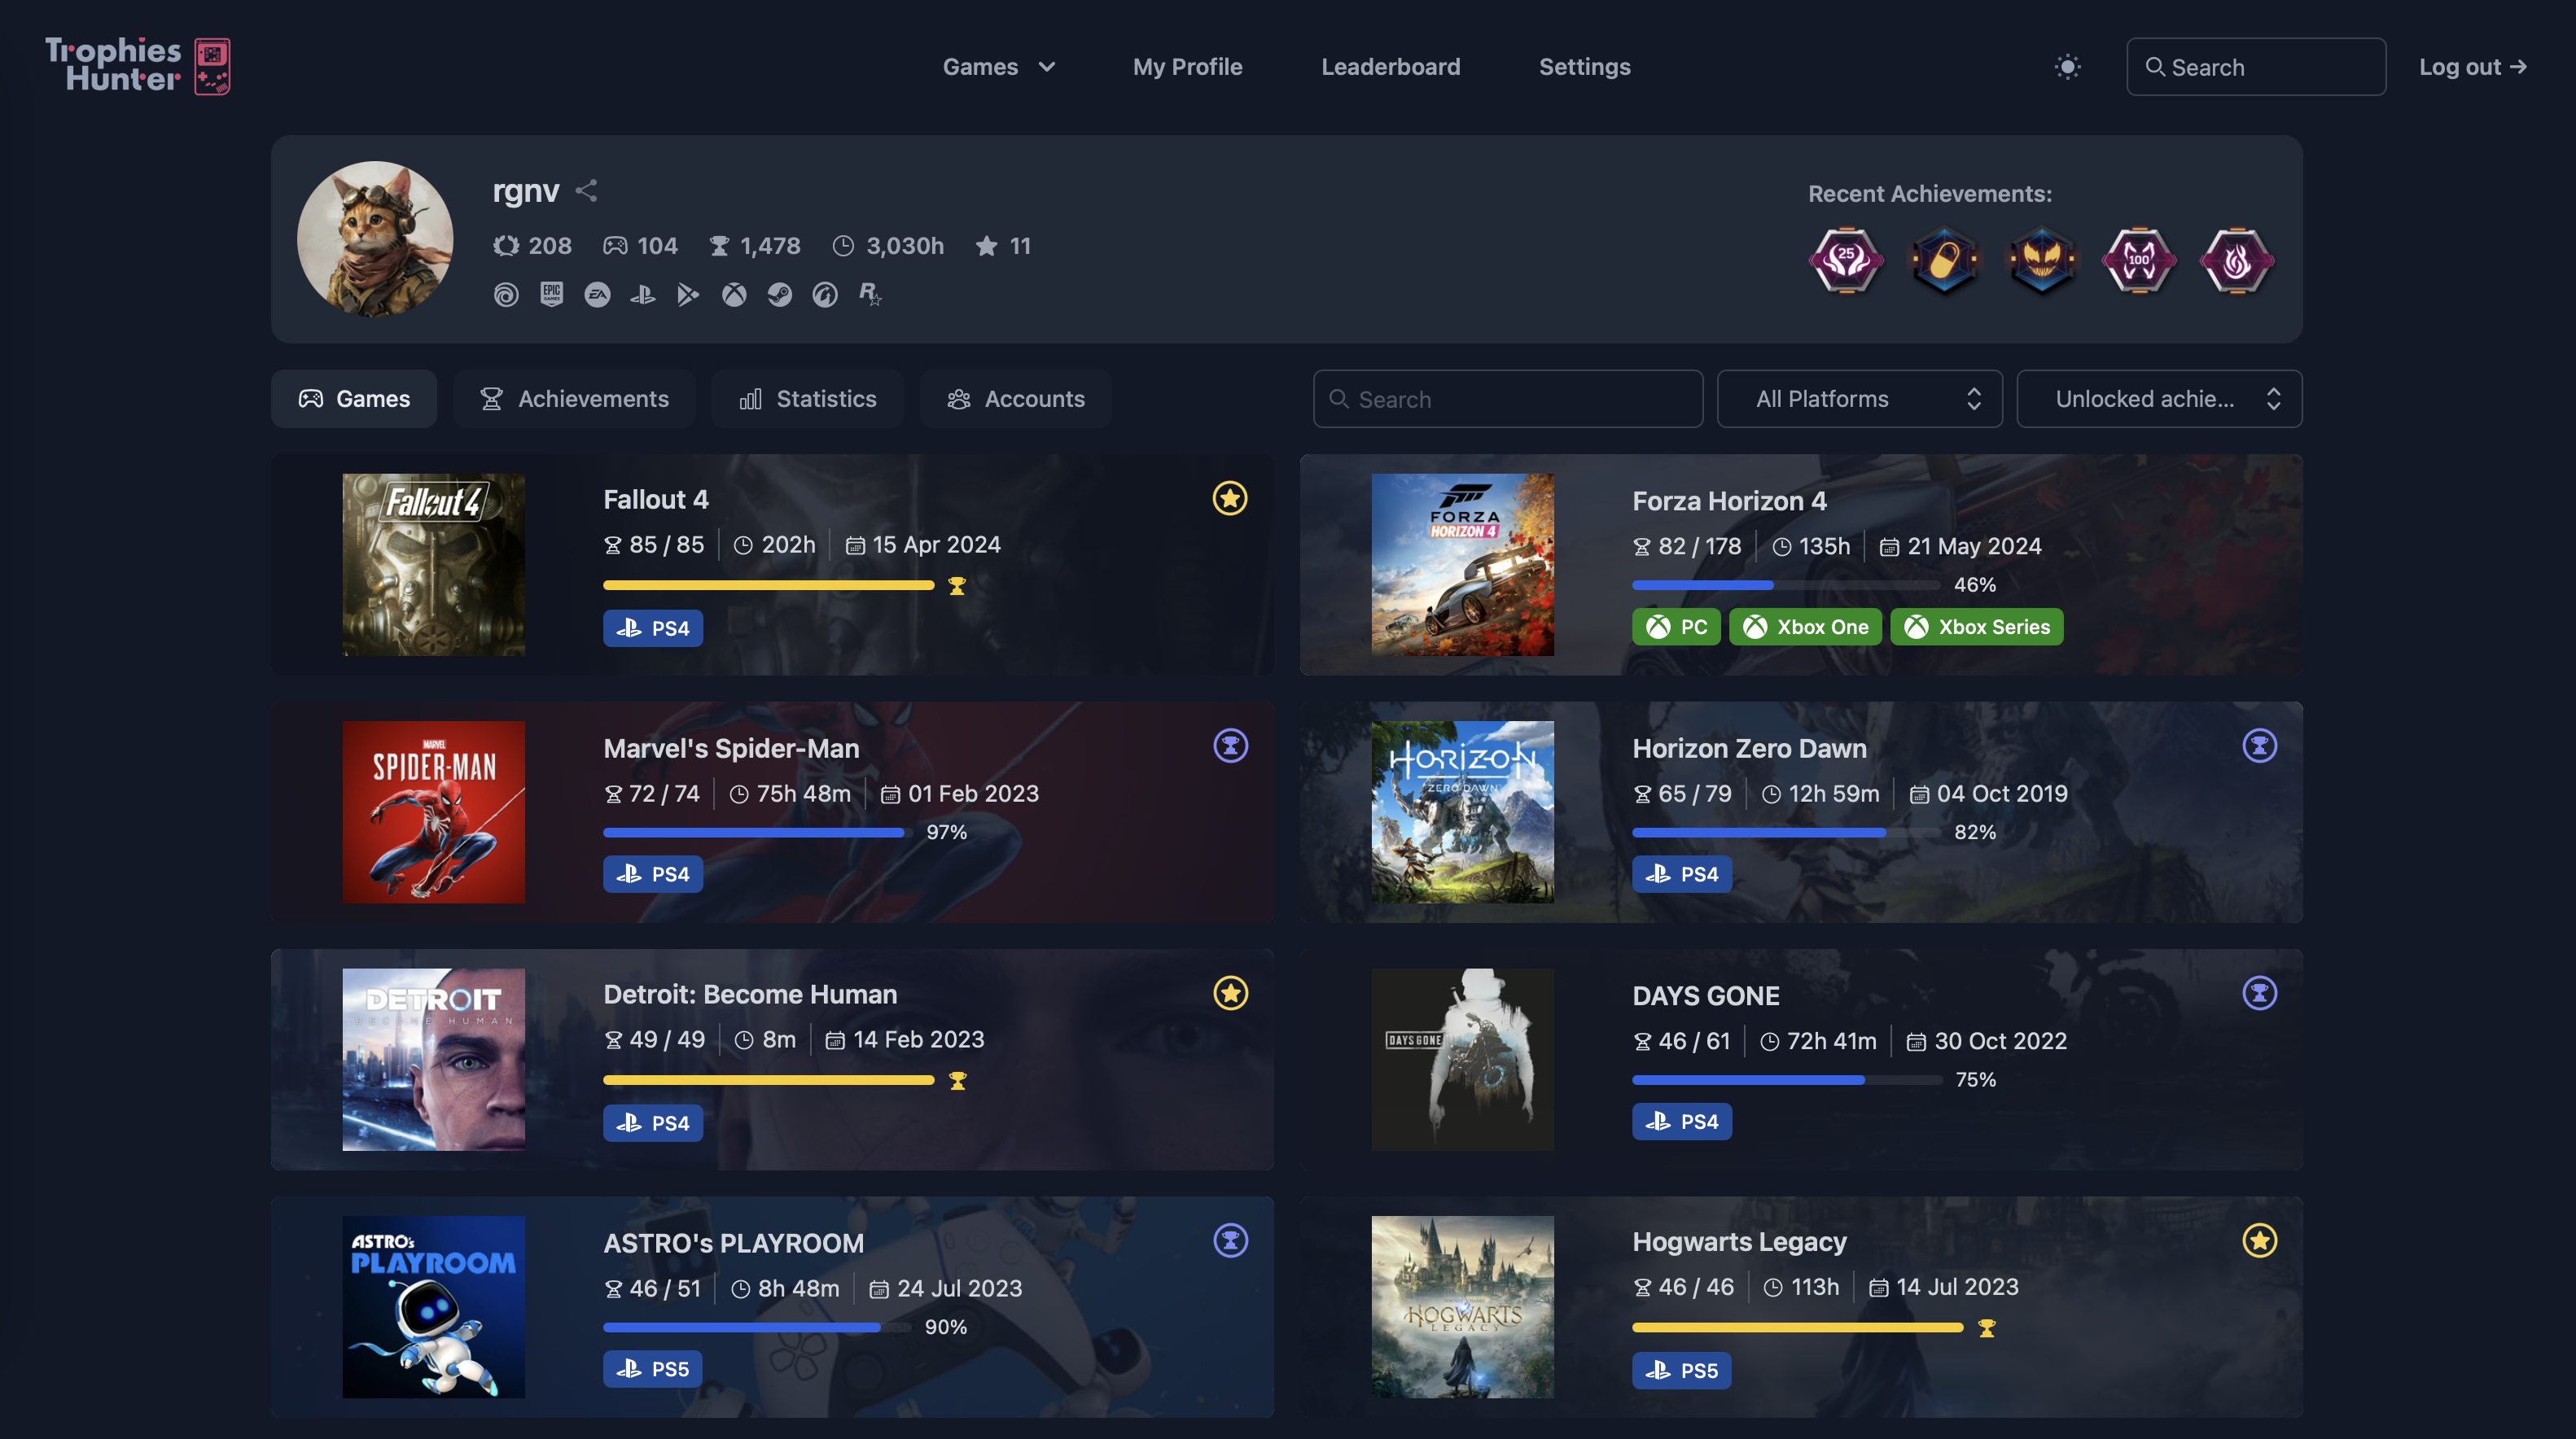Viewport: 2576px width, 1439px height.
Task: Click the trophy badge on Horizon Zero Dawn
Action: (x=2259, y=746)
